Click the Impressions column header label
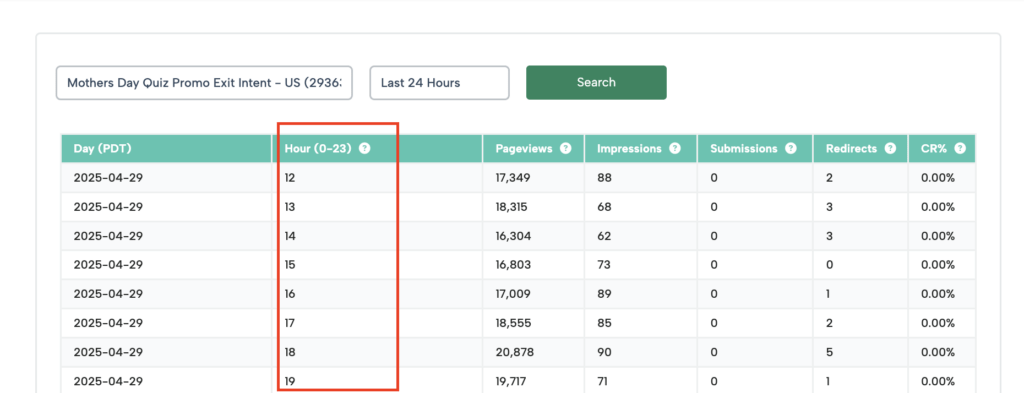This screenshot has height=393, width=1024. [629, 149]
